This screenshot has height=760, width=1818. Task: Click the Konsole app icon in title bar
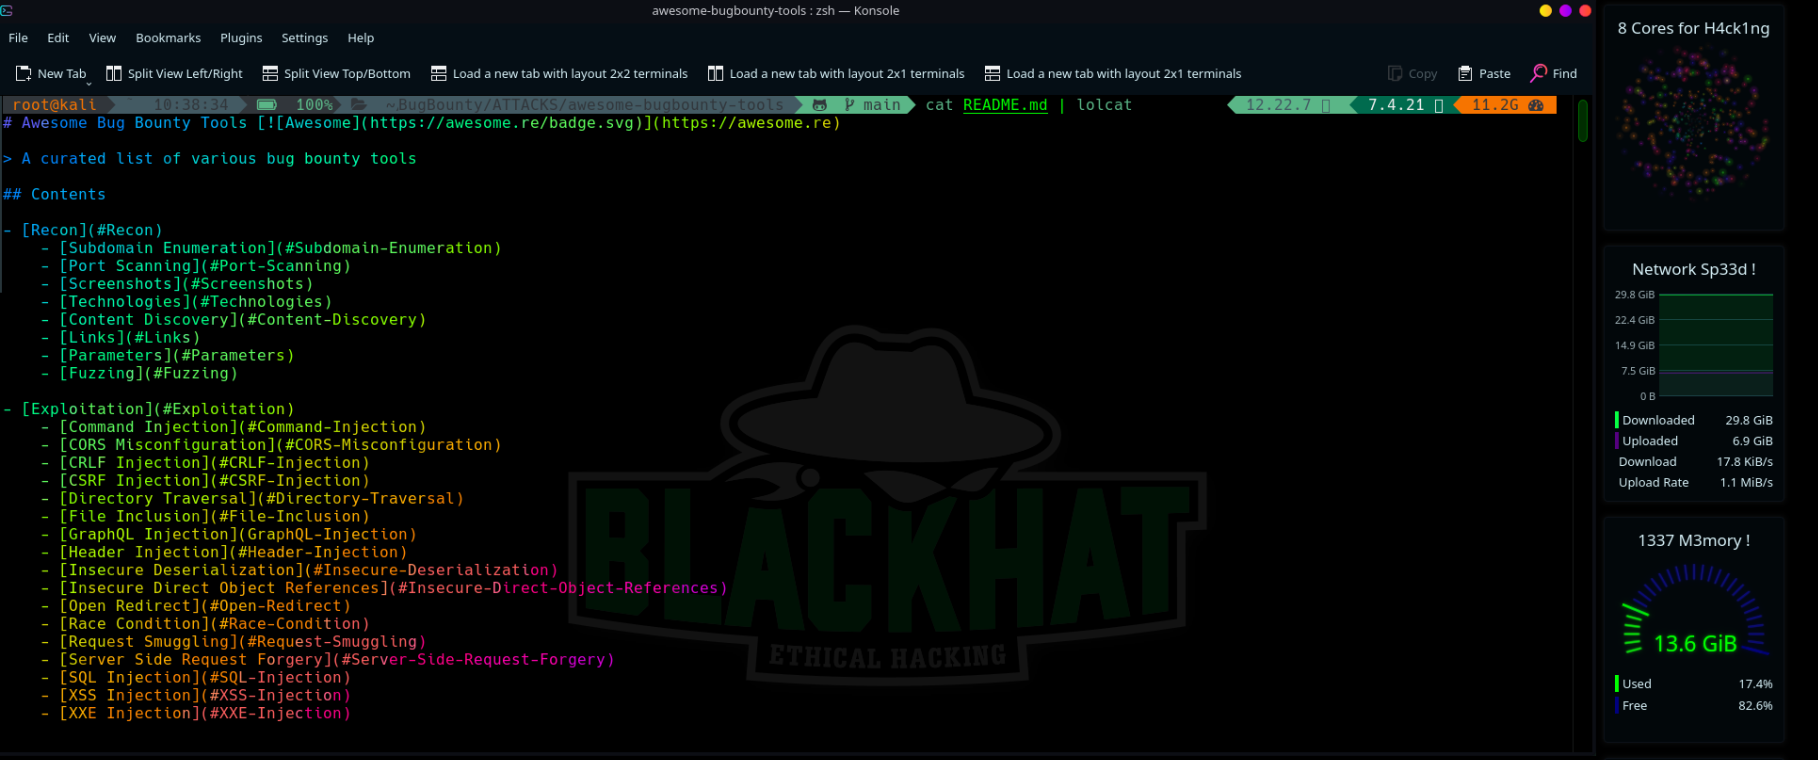tap(7, 10)
